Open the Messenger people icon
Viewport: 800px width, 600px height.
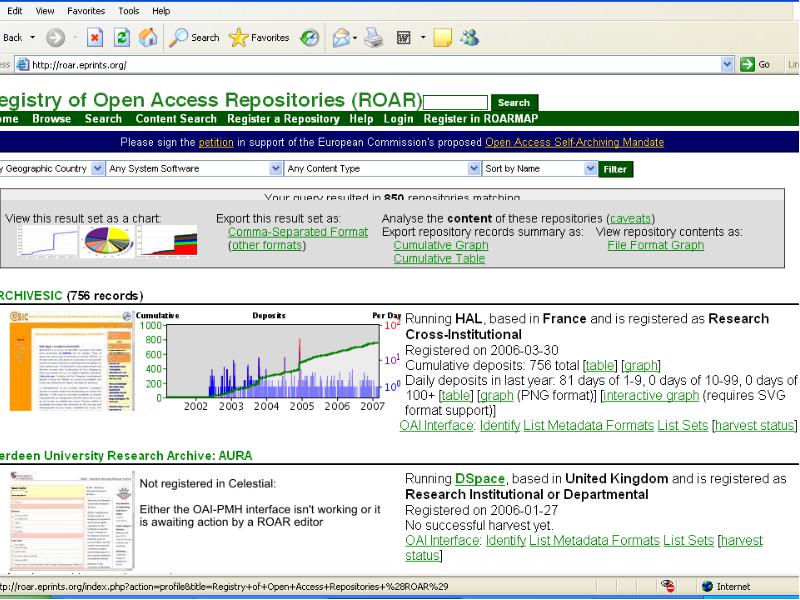pyautogui.click(x=469, y=38)
